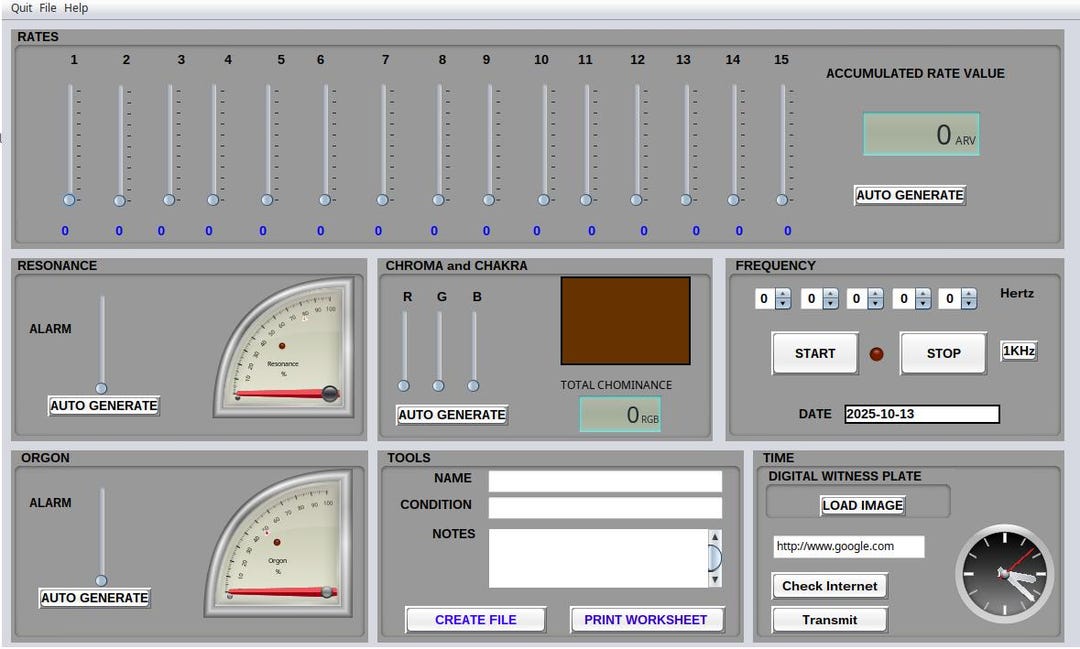Click the red LED on Orgon gauge
The image size is (1080, 649).
pos(277,542)
